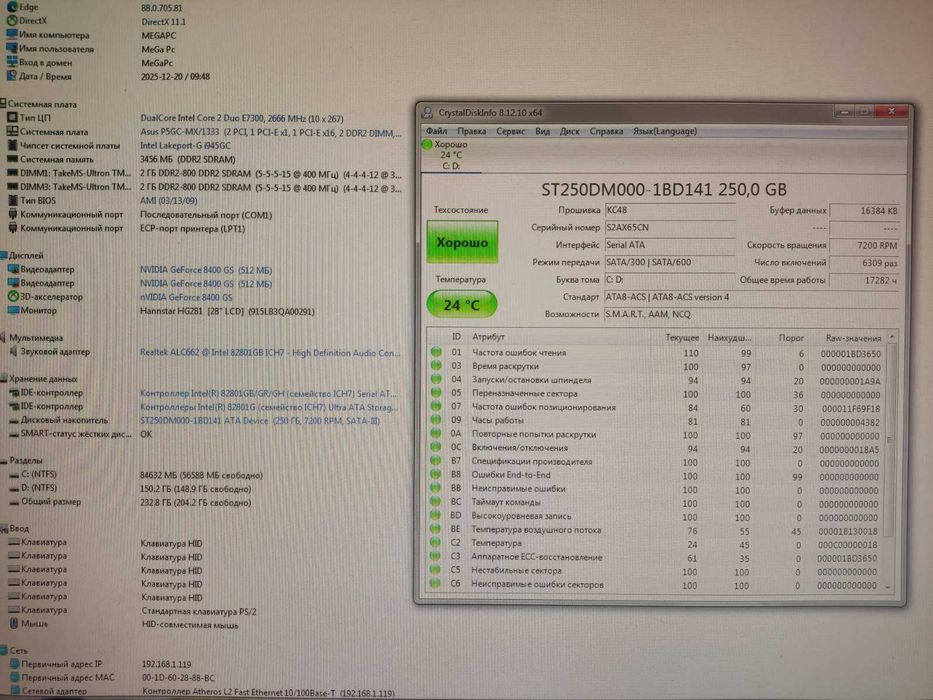Open the NVIDIA GeForce 8400 GS Видеоадаптер link, first row
Viewport: 933px width, 700px height.
coord(206,270)
